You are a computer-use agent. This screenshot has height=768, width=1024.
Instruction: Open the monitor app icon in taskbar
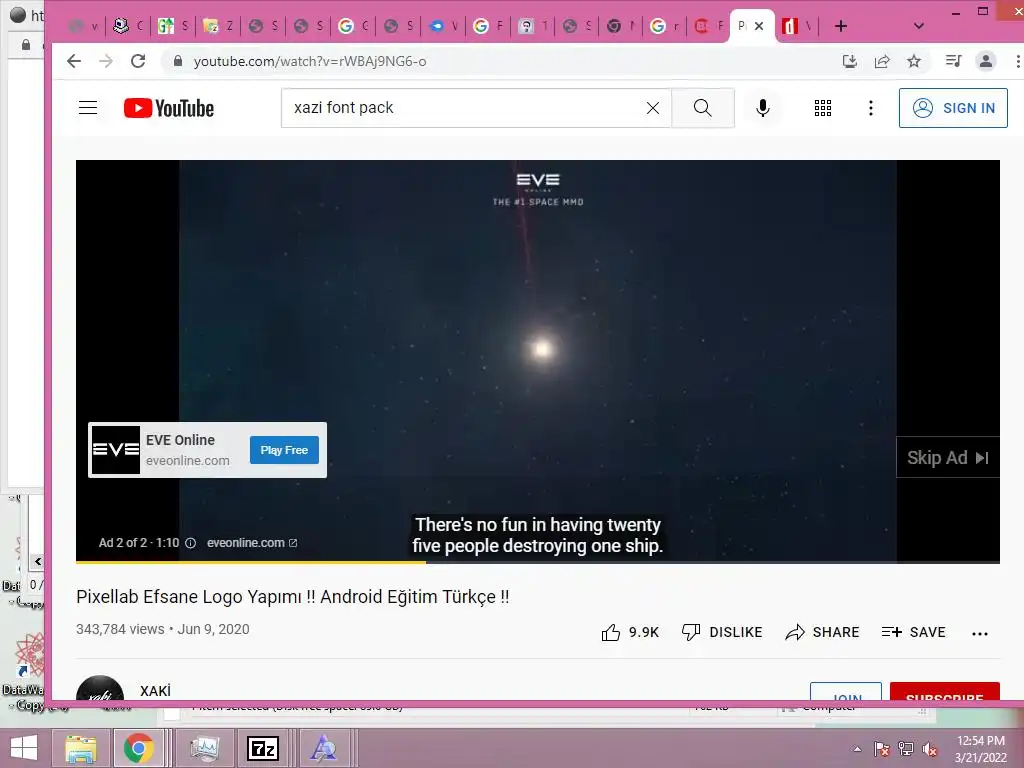coord(205,748)
